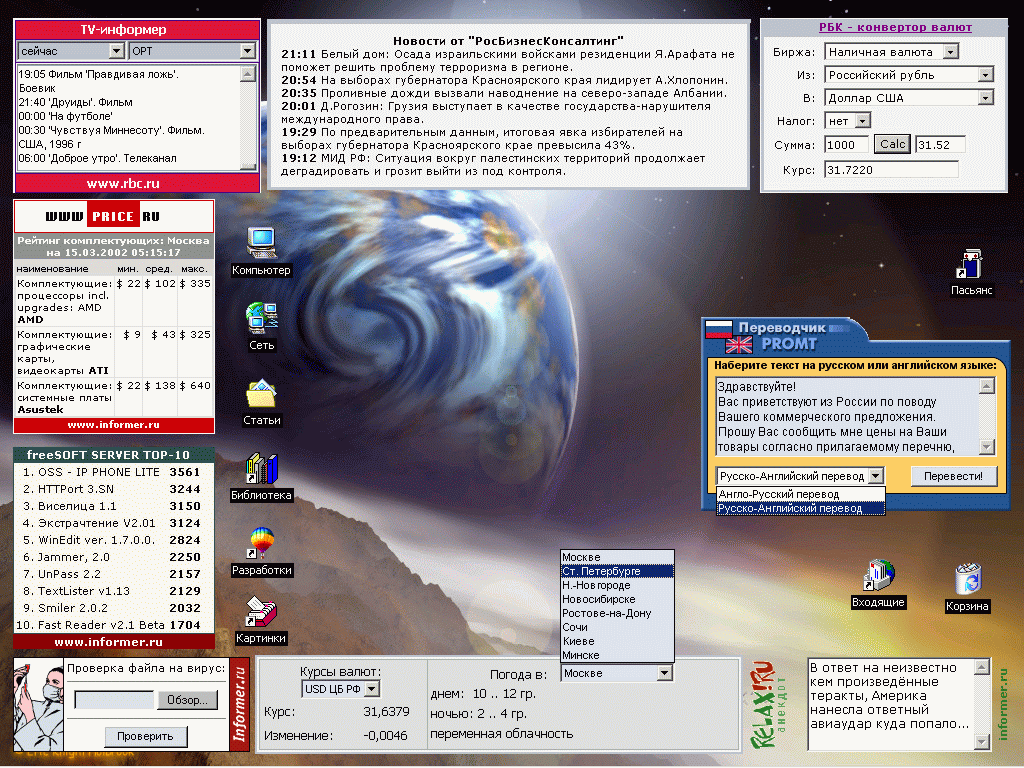Screen dimensions: 1024x768
Task: Choose Ростове-на-Дону in city list
Action: point(617,613)
